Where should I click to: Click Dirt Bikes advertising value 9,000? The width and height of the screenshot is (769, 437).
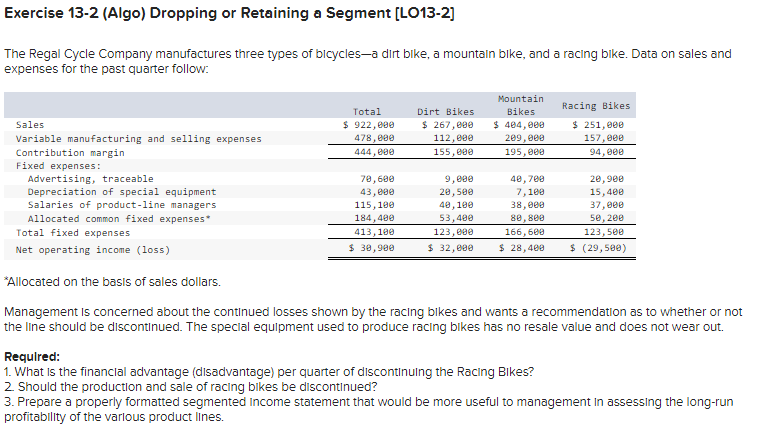pyautogui.click(x=459, y=179)
